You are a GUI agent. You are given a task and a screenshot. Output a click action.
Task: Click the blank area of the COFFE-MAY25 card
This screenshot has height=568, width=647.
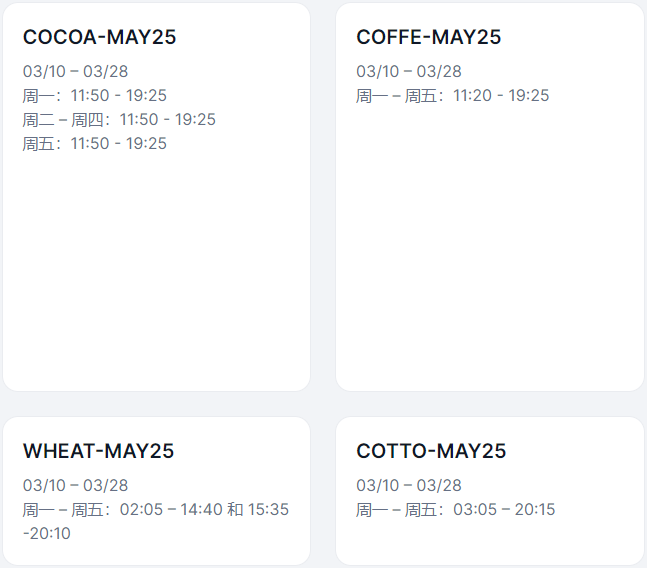[x=489, y=260]
